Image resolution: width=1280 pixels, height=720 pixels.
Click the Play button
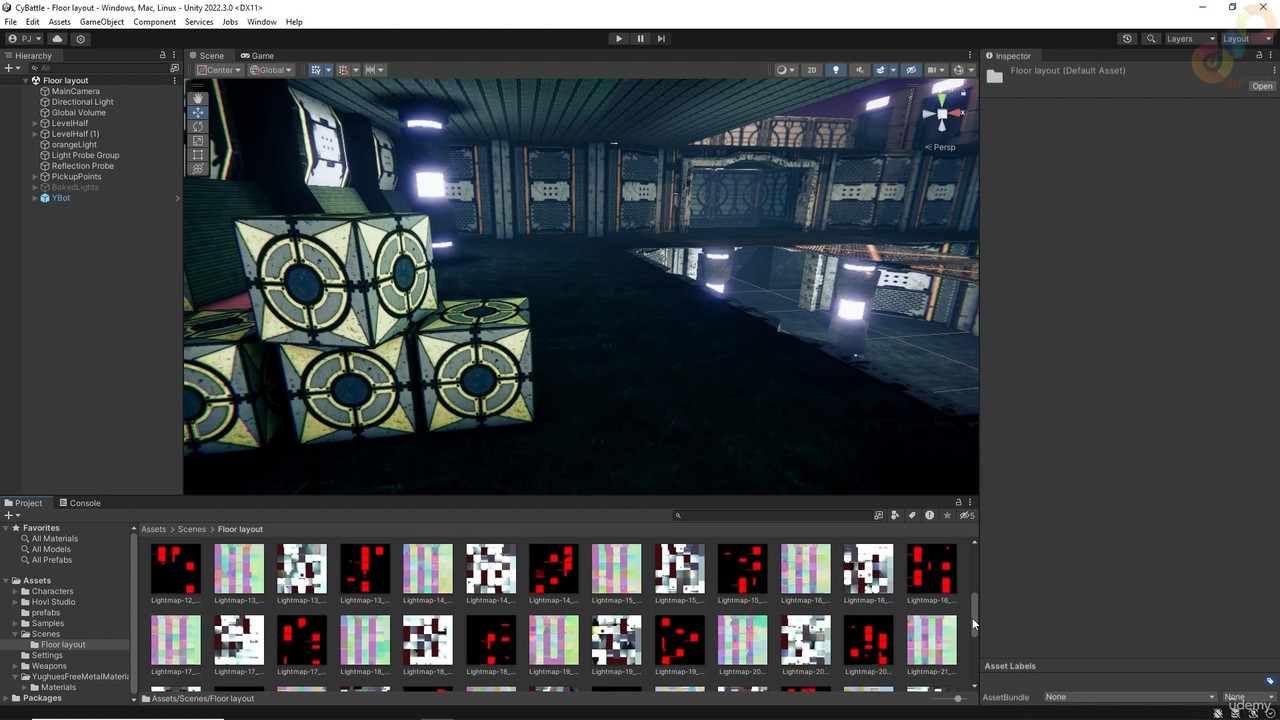pyautogui.click(x=618, y=39)
